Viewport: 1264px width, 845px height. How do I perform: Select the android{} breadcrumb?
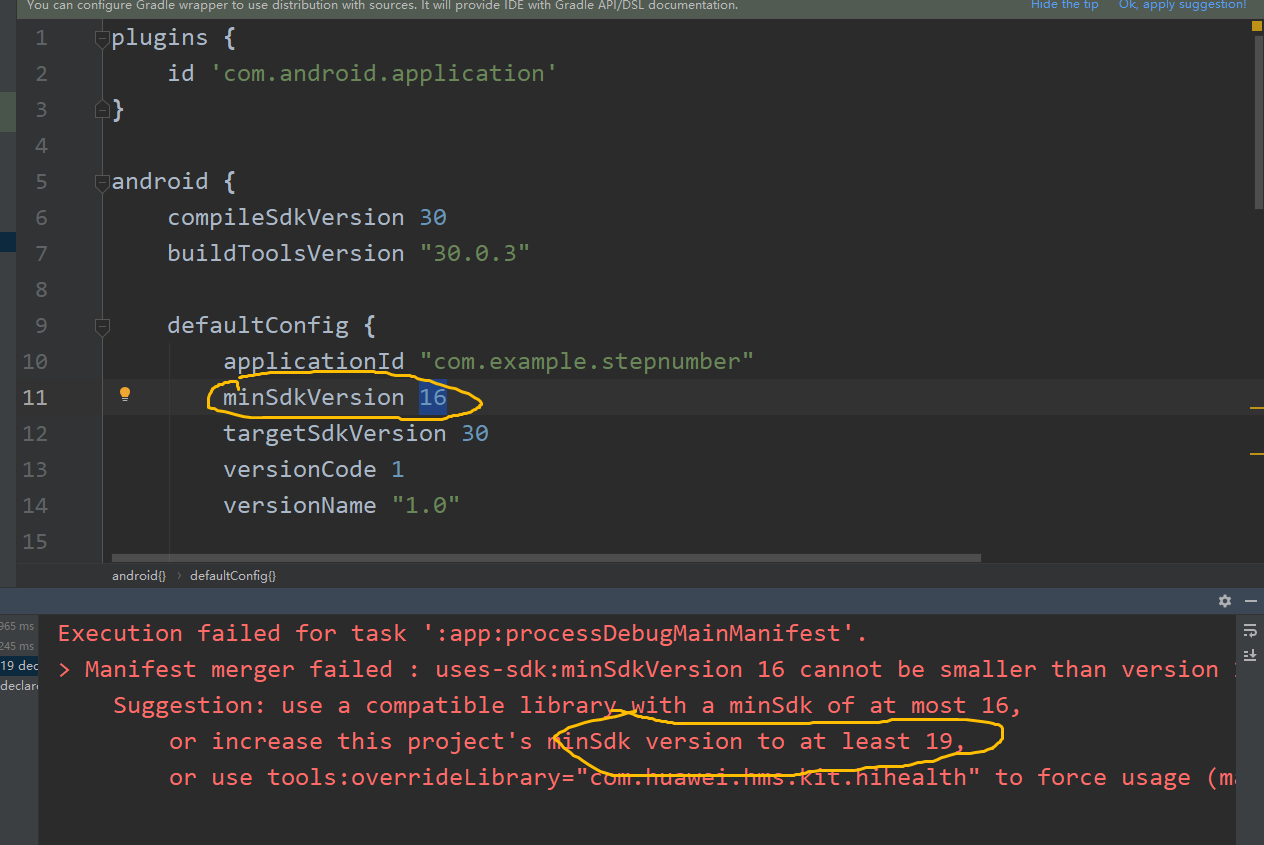139,576
